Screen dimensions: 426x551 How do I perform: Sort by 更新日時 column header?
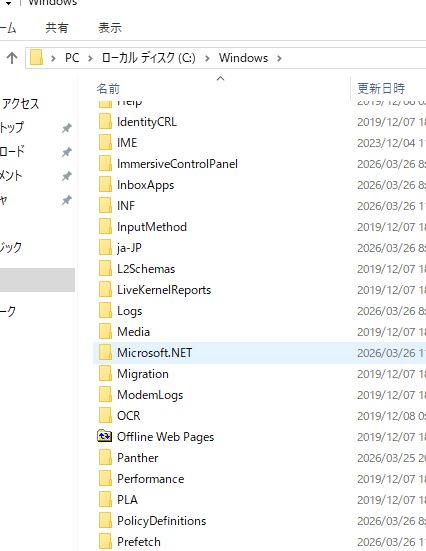381,88
